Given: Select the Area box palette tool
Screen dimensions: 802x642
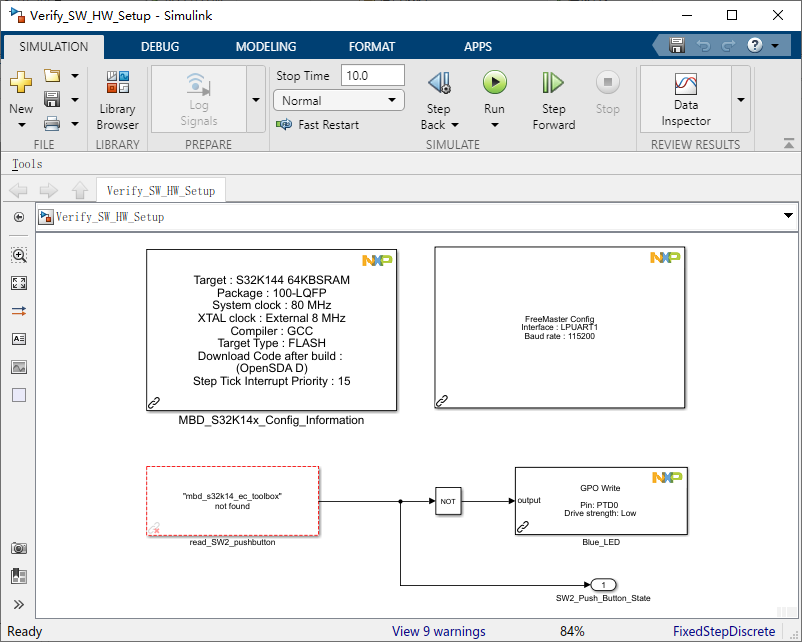Looking at the screenshot, I should (19, 395).
